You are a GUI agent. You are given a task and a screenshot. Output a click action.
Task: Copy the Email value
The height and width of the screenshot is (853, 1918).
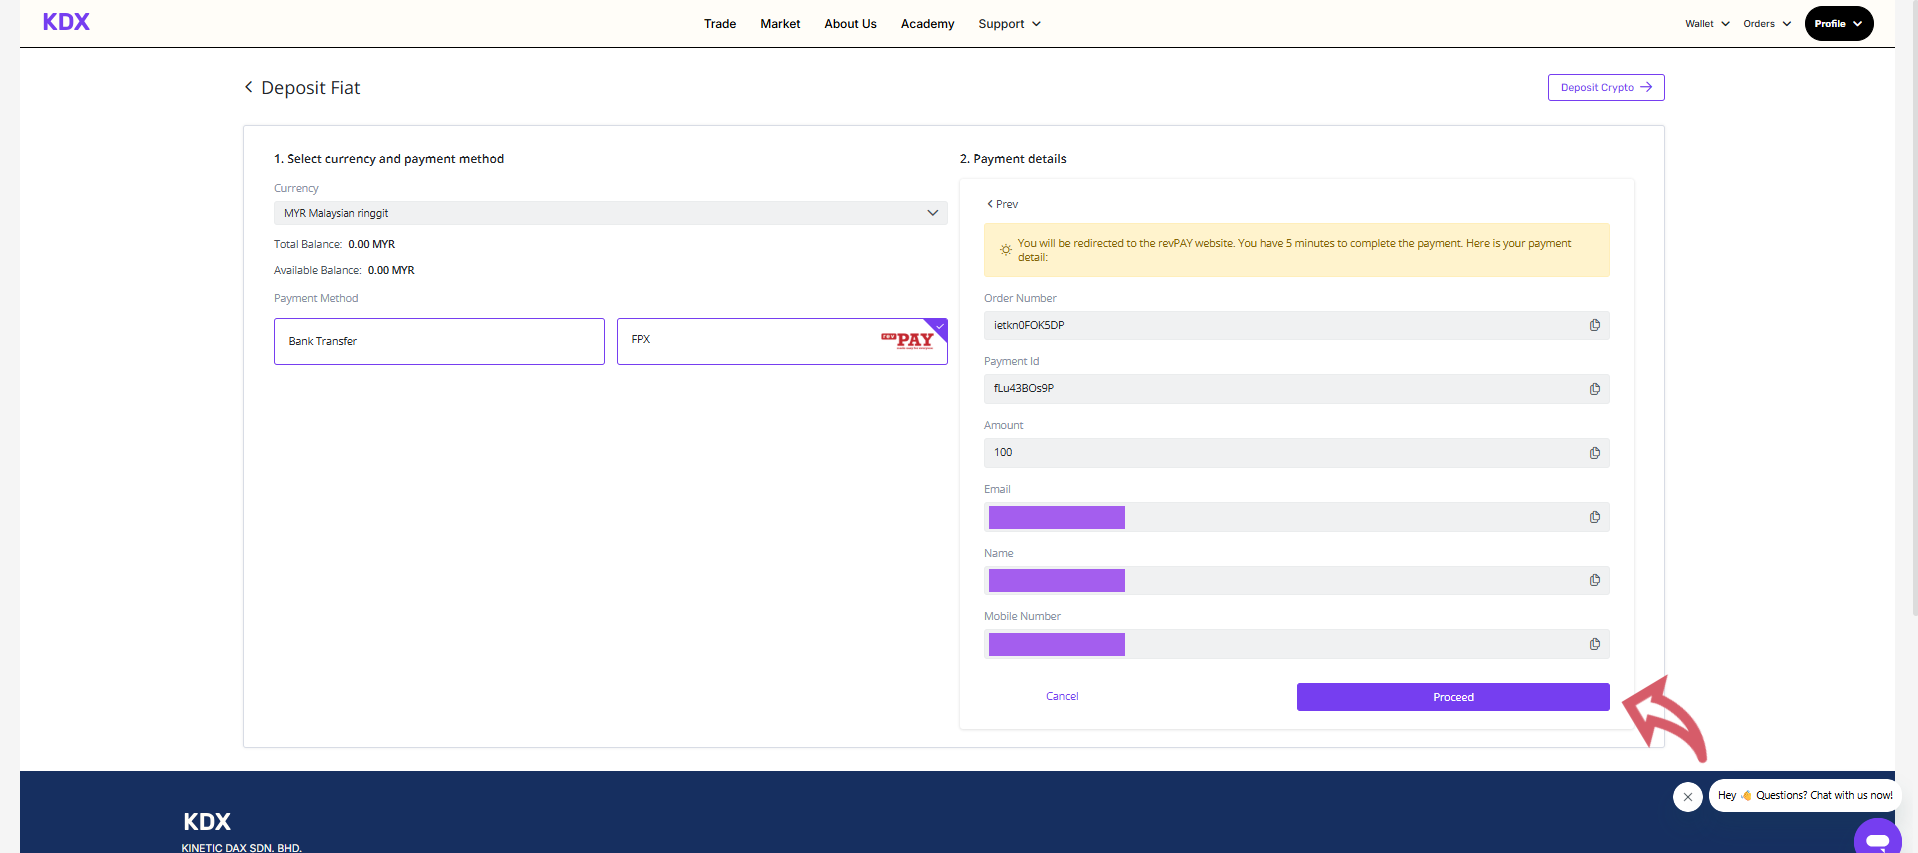[1595, 517]
